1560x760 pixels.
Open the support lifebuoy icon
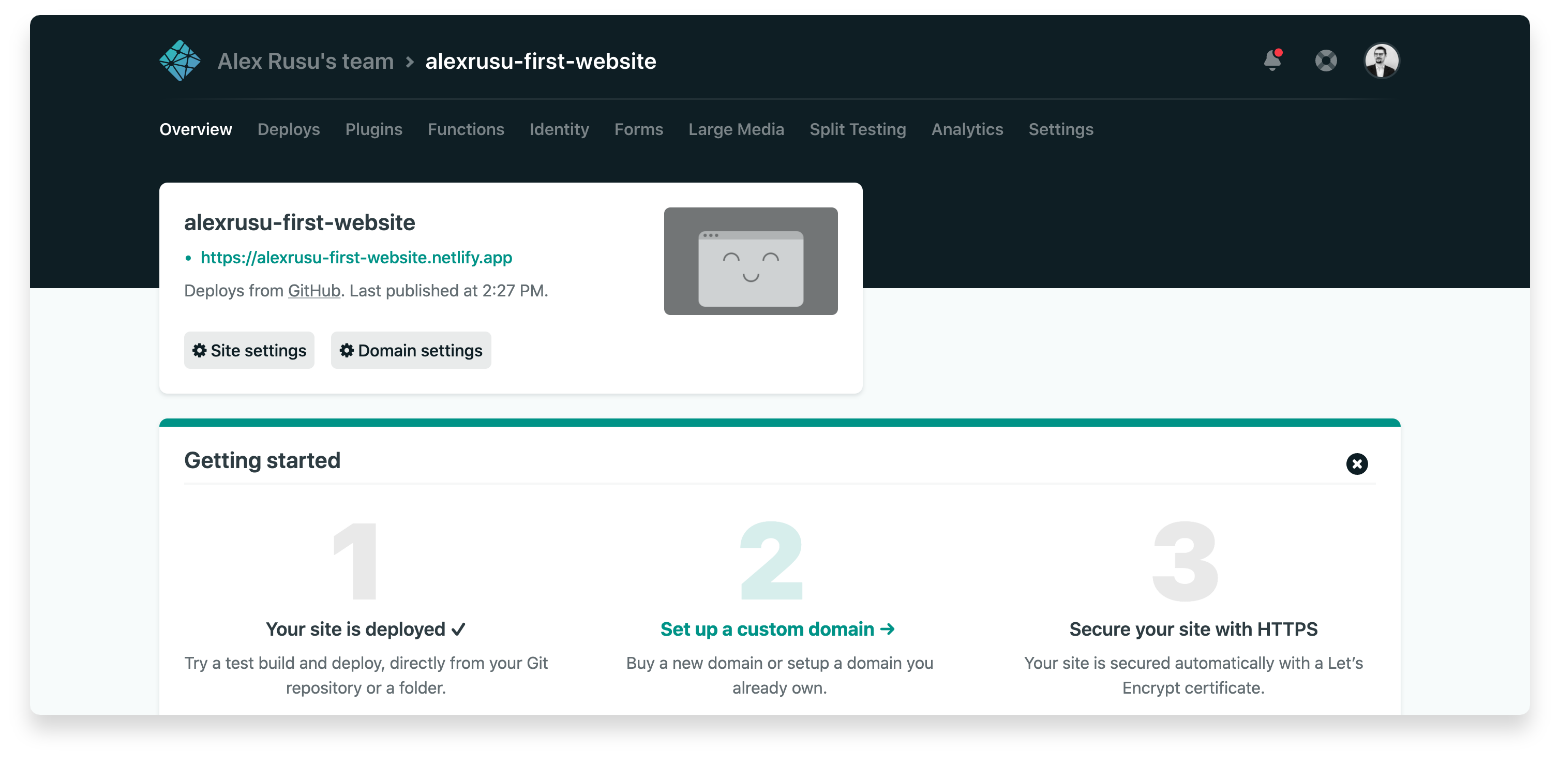tap(1326, 61)
